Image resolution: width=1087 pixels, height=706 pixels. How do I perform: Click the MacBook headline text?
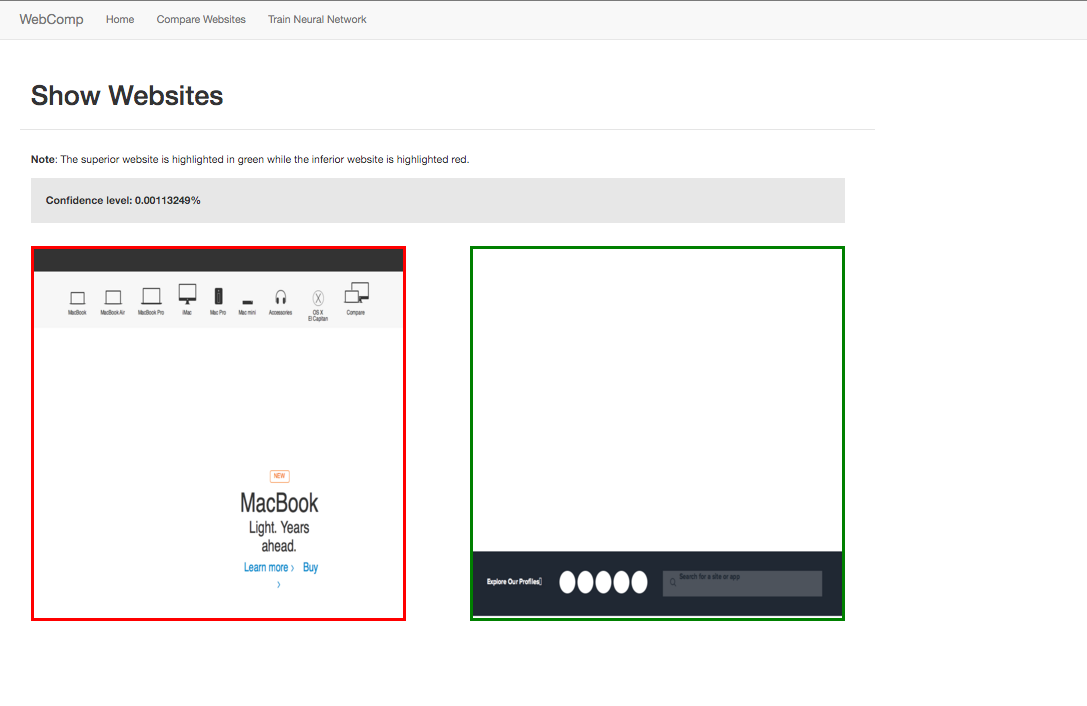coord(279,503)
